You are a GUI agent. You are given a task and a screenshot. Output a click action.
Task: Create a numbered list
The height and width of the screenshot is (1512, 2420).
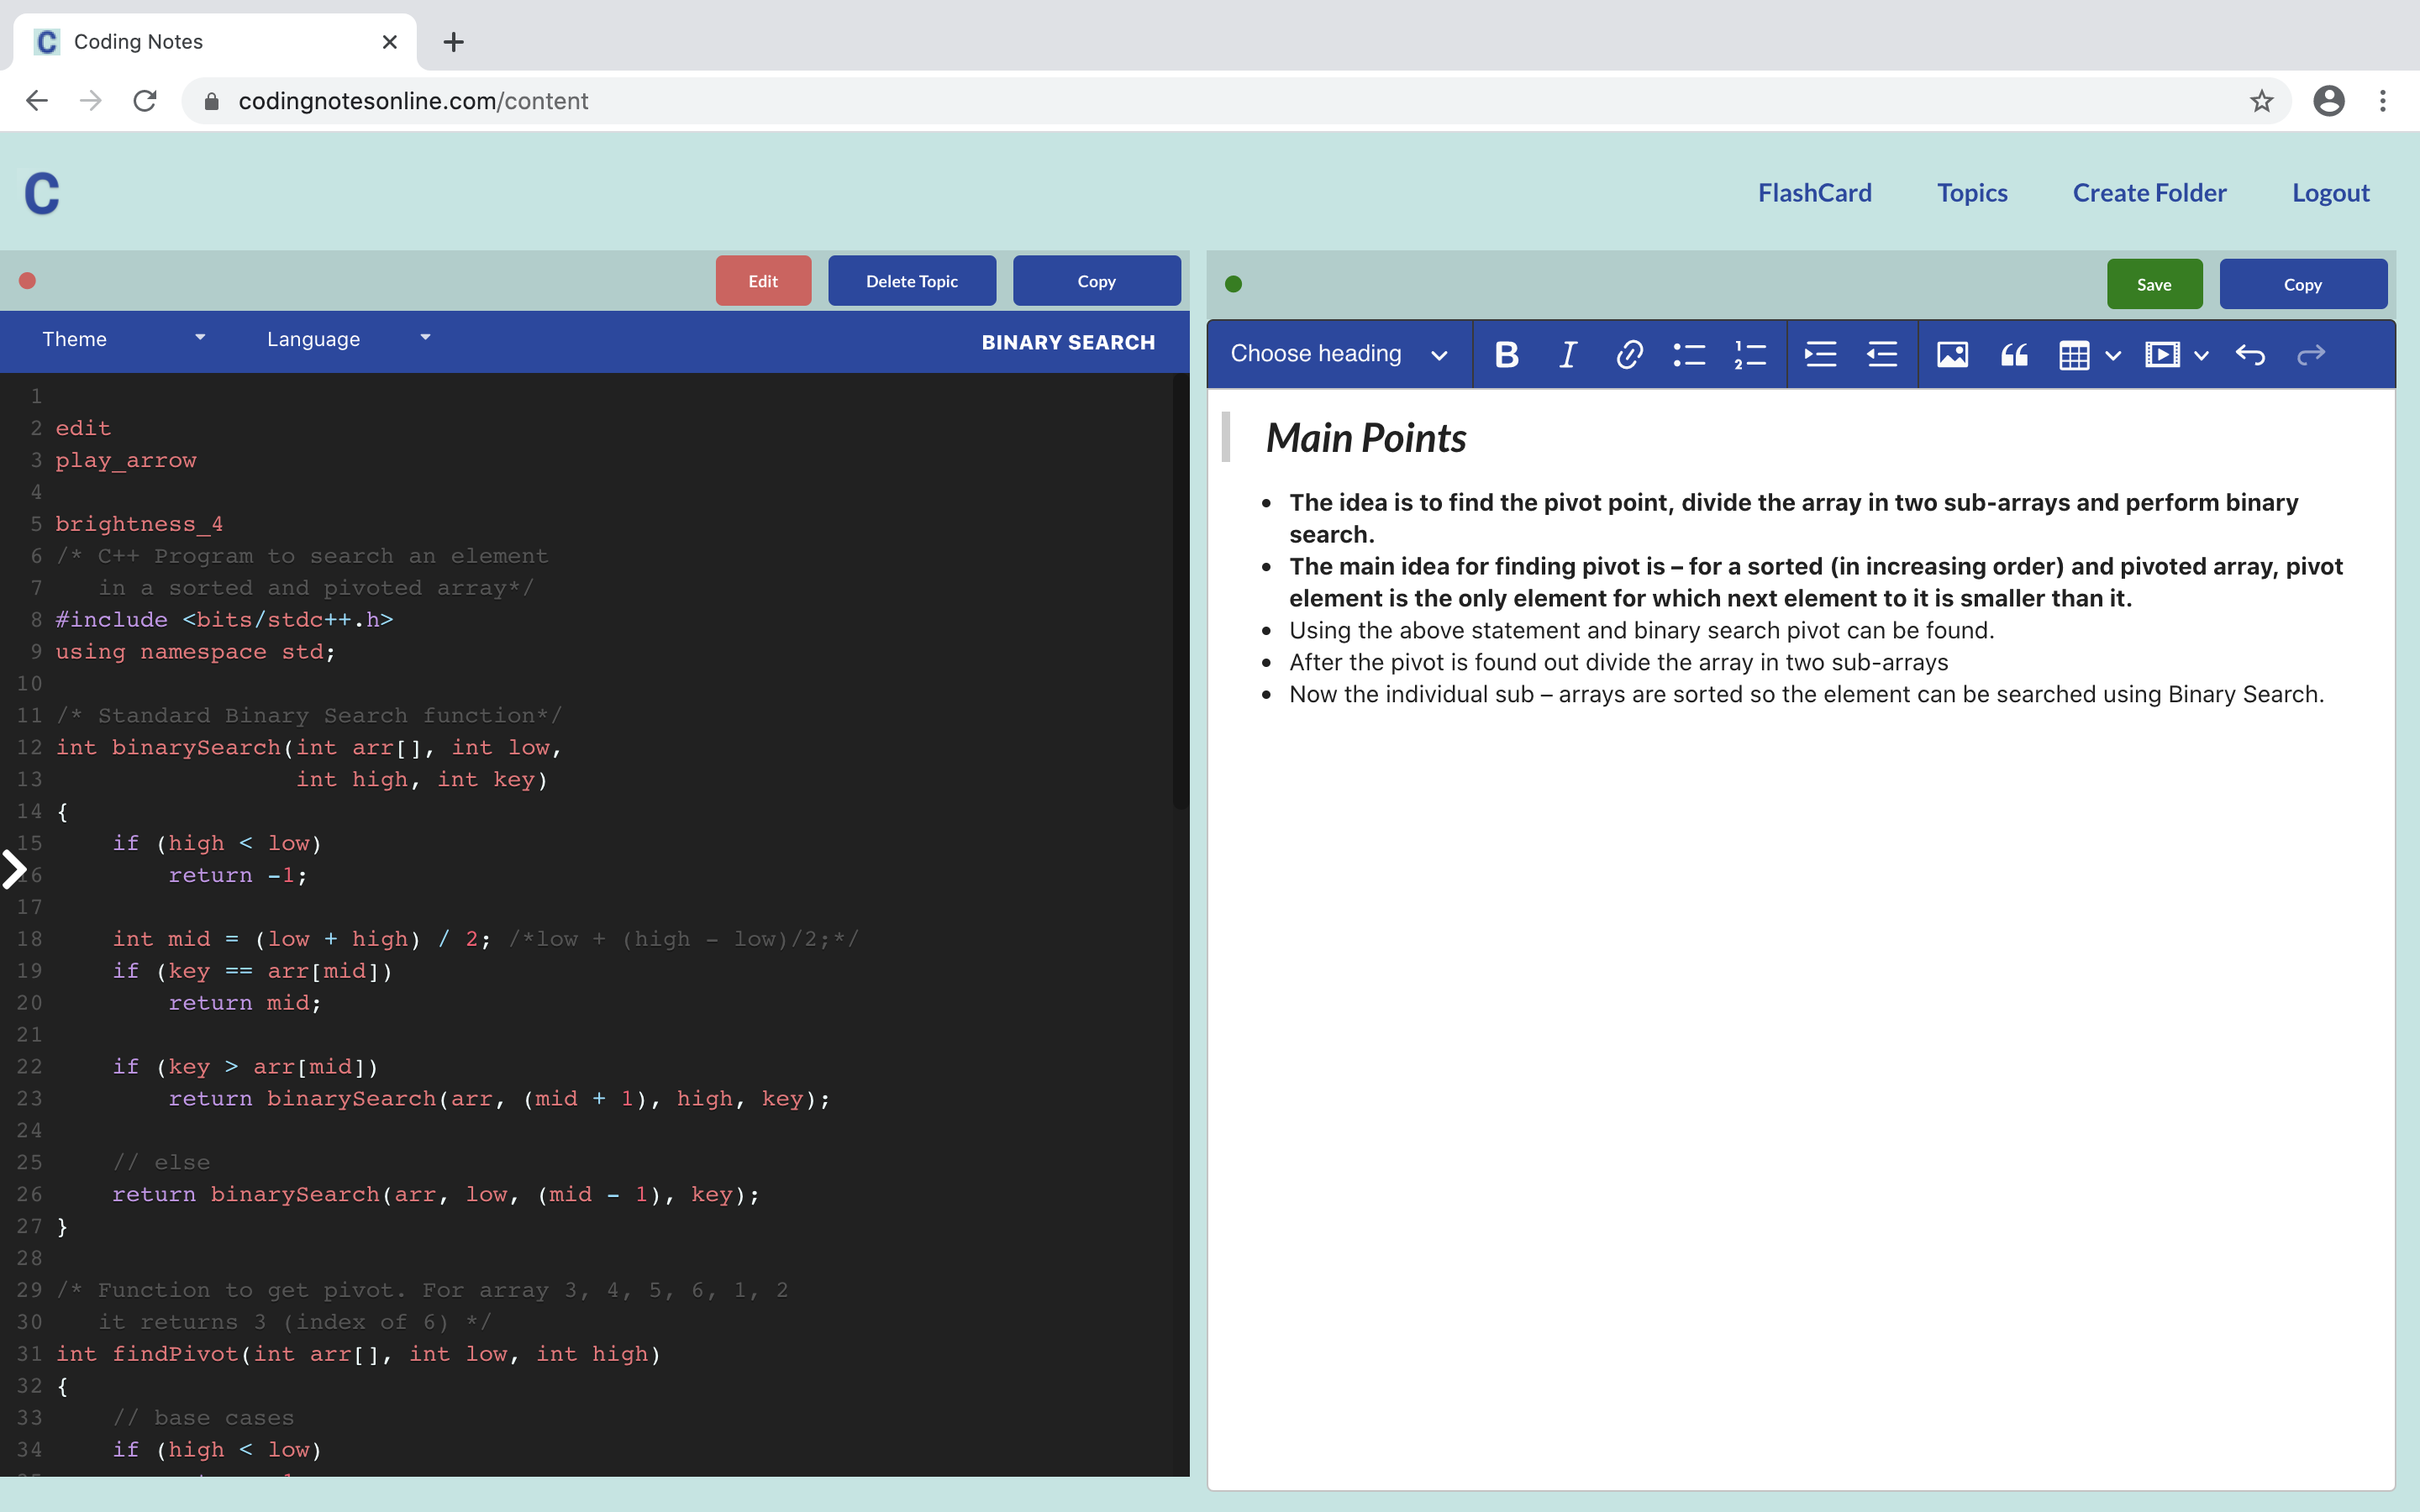[1750, 354]
